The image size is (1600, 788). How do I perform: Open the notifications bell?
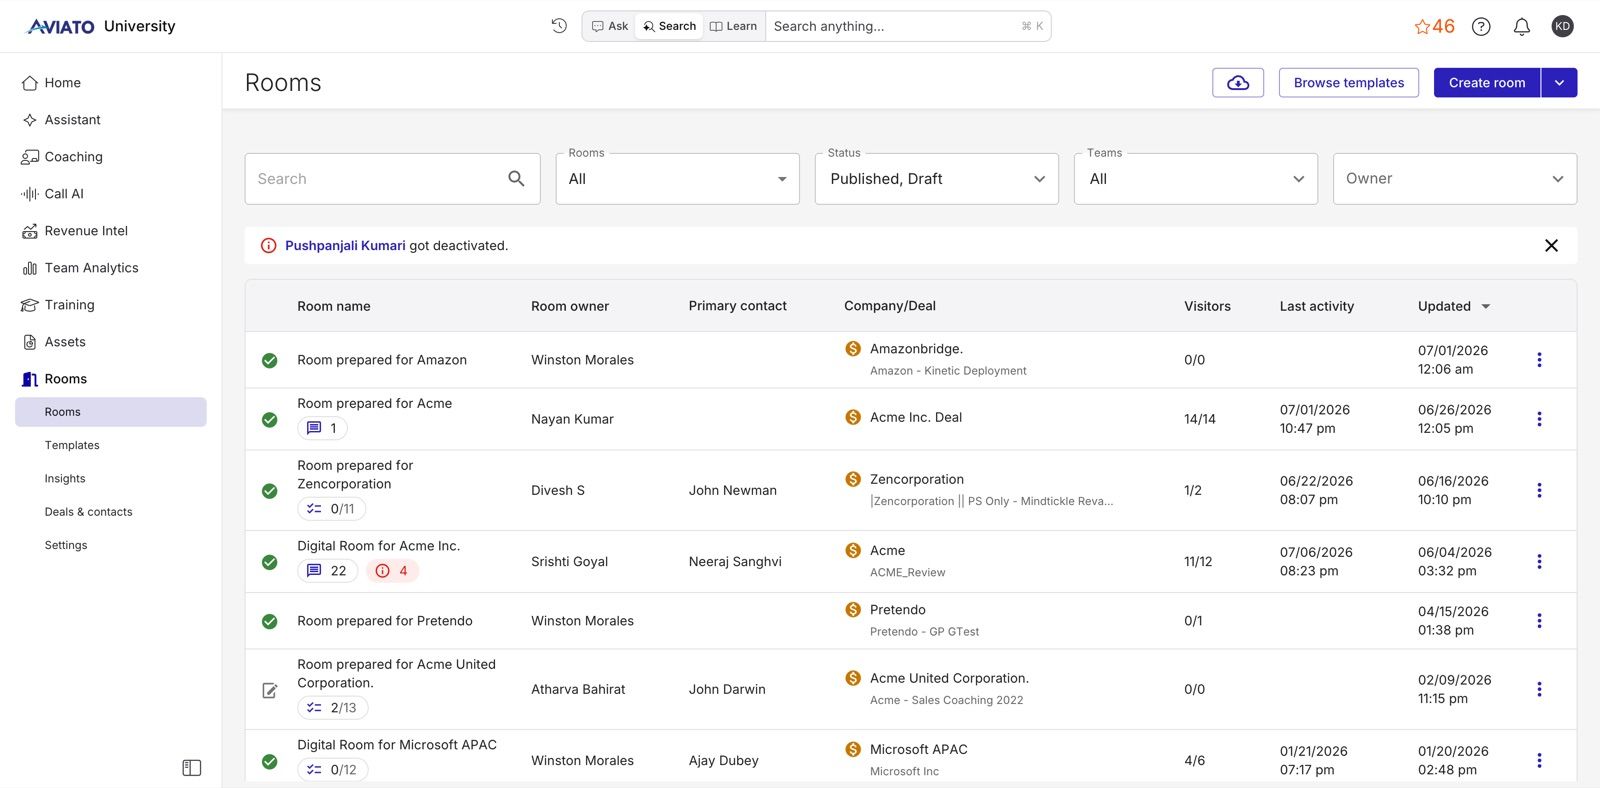click(1521, 27)
